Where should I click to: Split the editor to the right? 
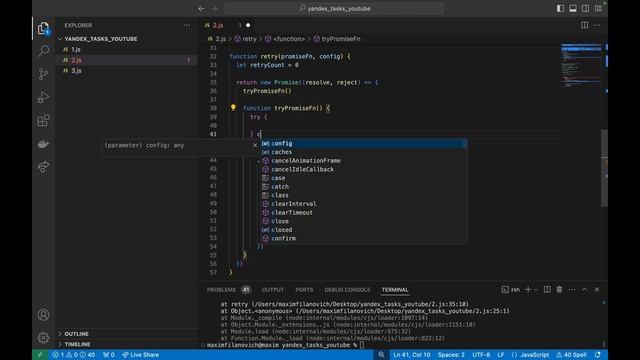(x=584, y=25)
